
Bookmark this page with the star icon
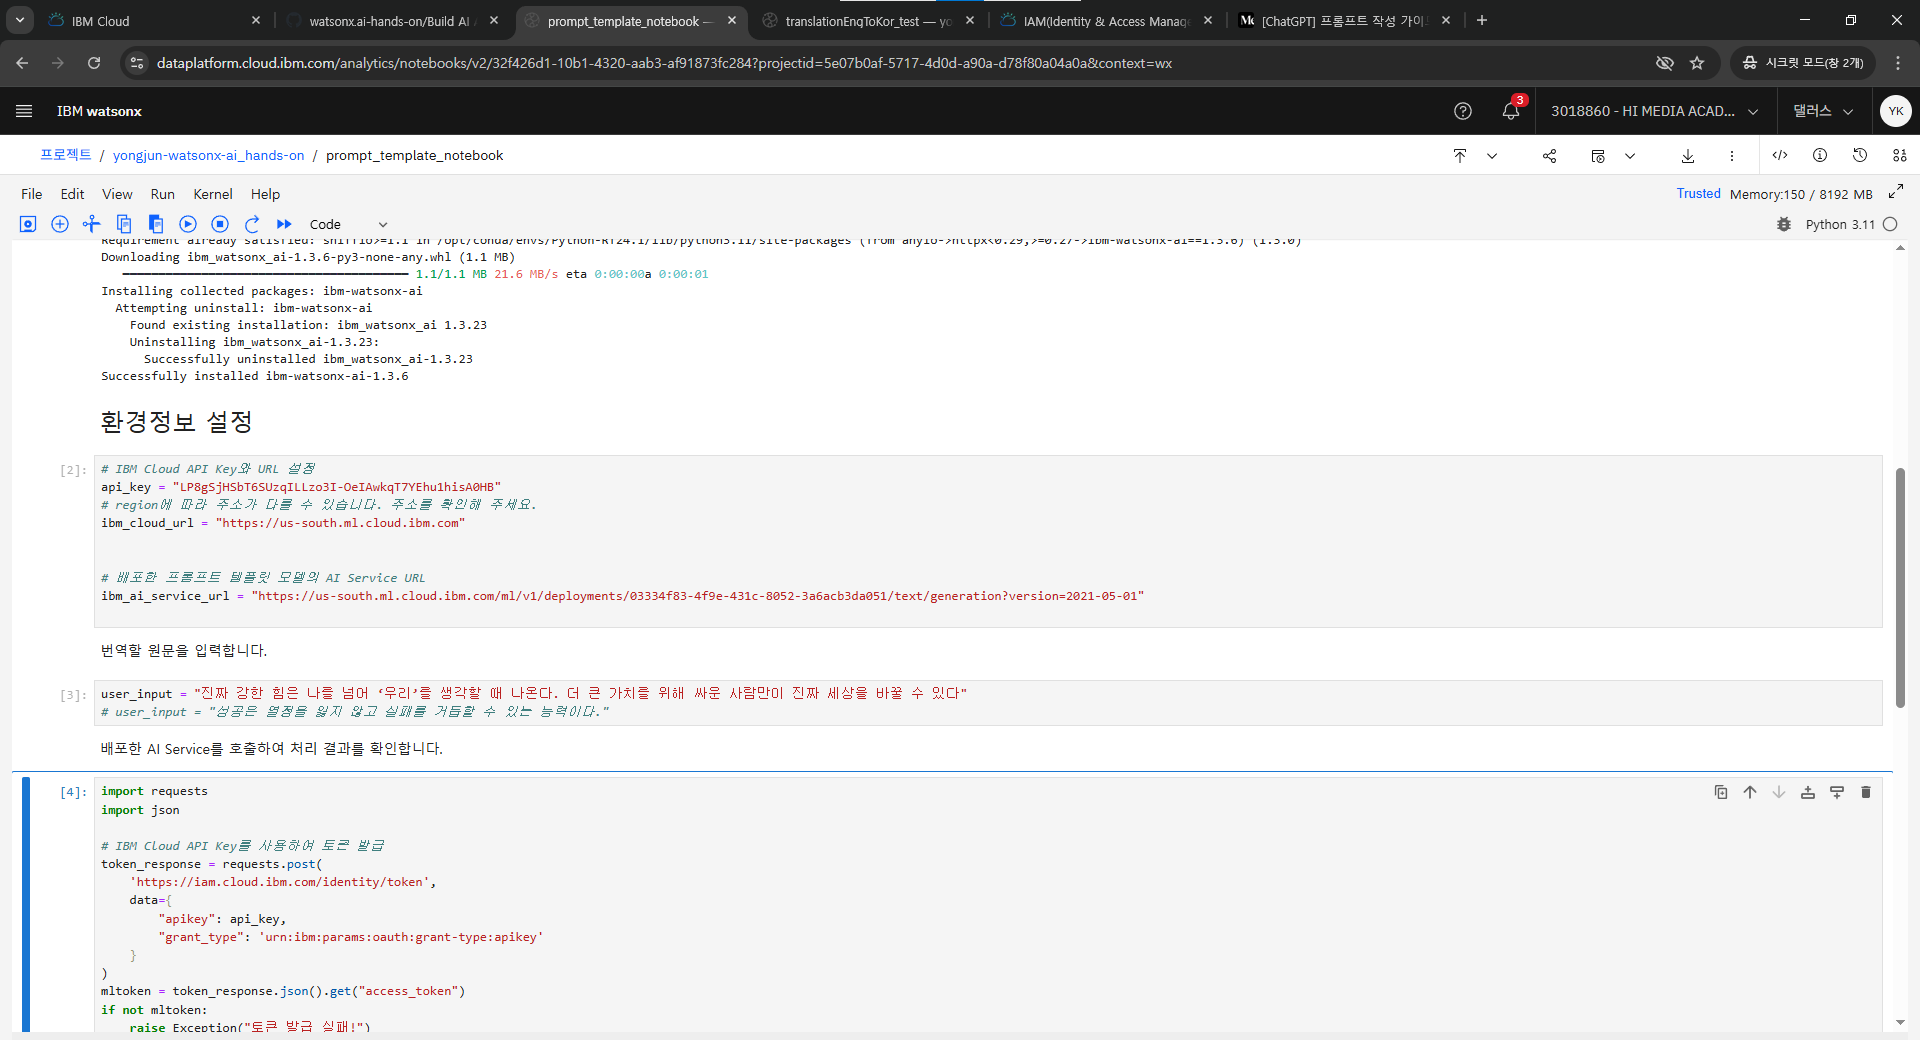[1697, 63]
